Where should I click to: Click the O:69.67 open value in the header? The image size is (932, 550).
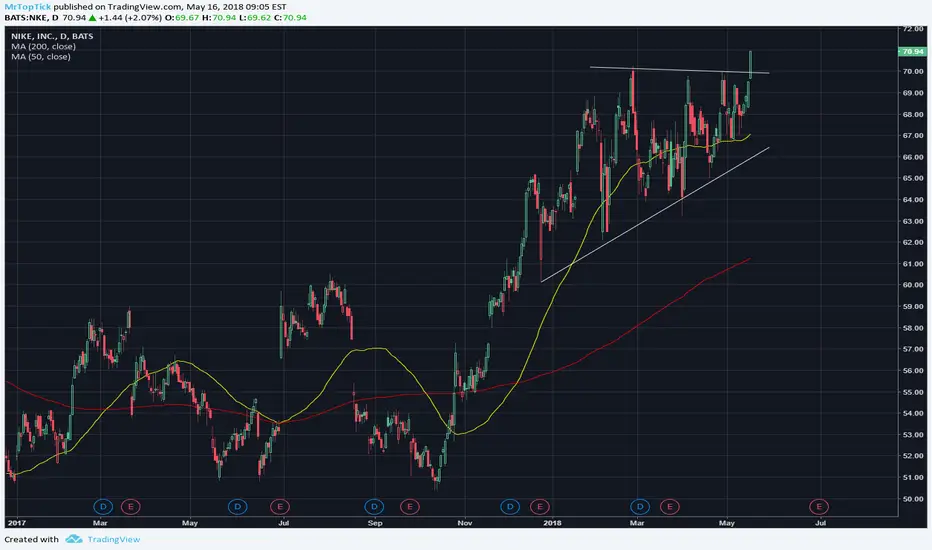point(182,18)
